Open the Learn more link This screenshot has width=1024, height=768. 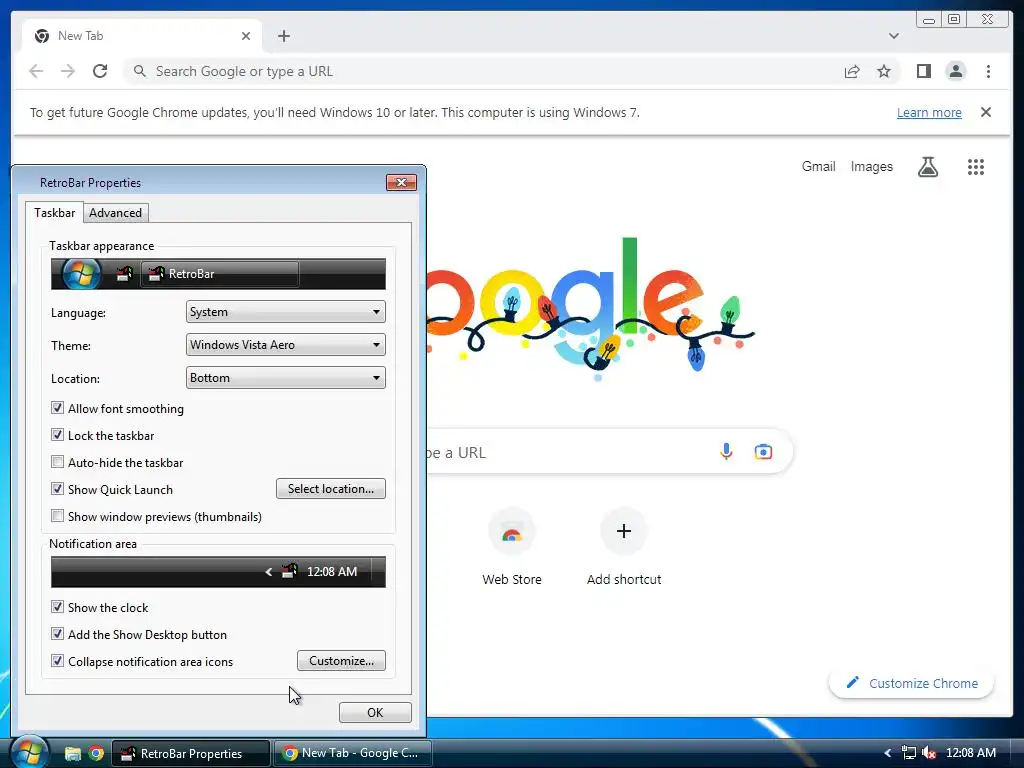(929, 112)
